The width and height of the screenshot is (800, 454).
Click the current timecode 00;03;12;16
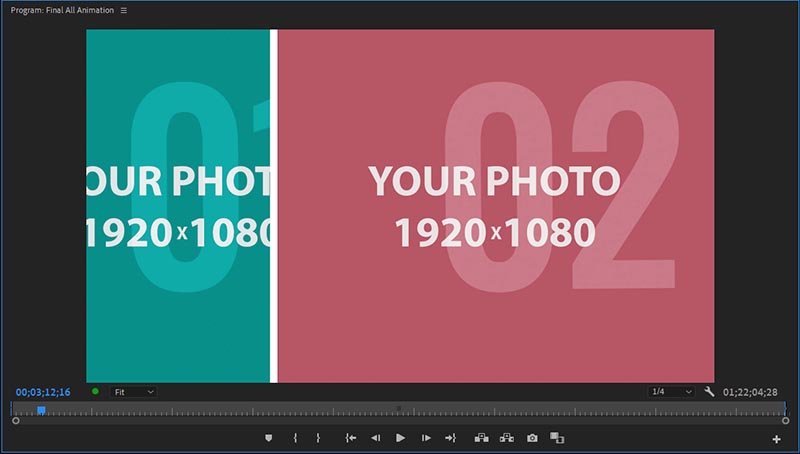click(x=43, y=392)
